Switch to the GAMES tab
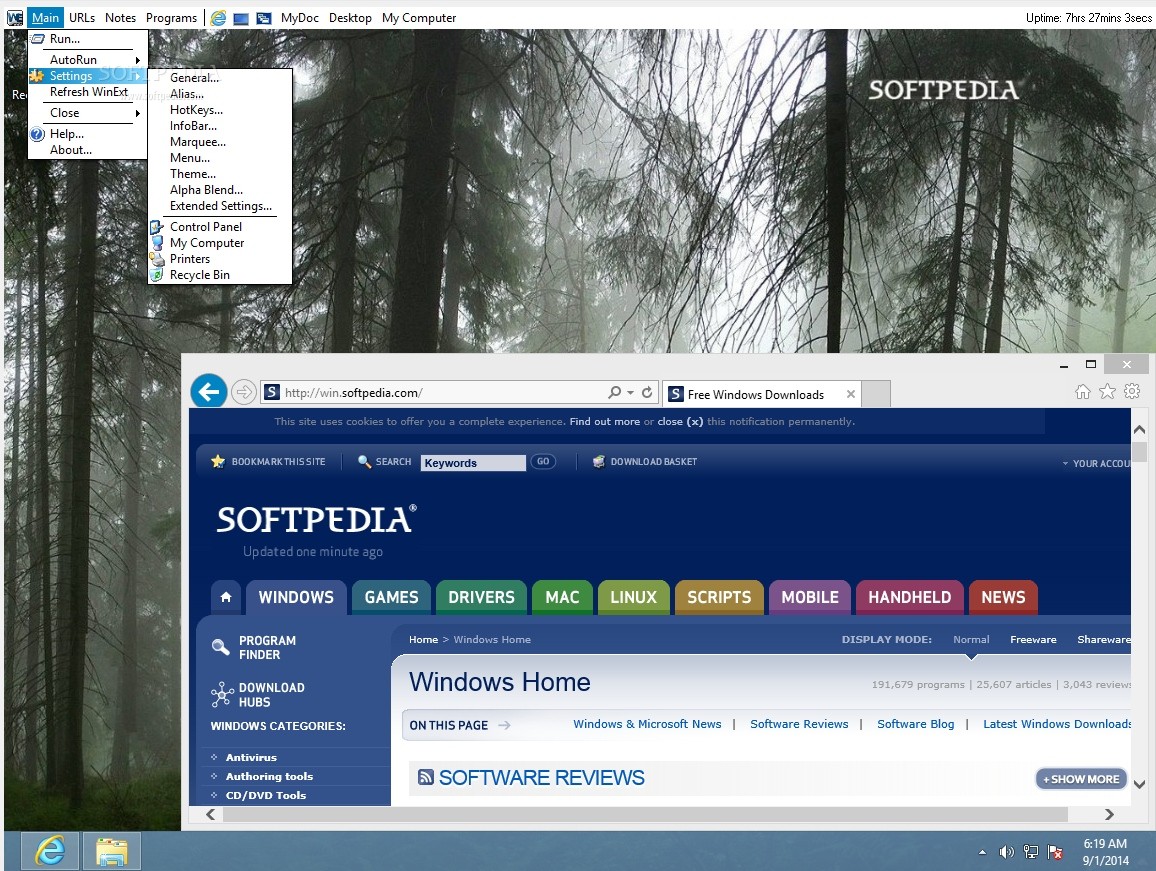This screenshot has width=1156, height=871. point(391,597)
